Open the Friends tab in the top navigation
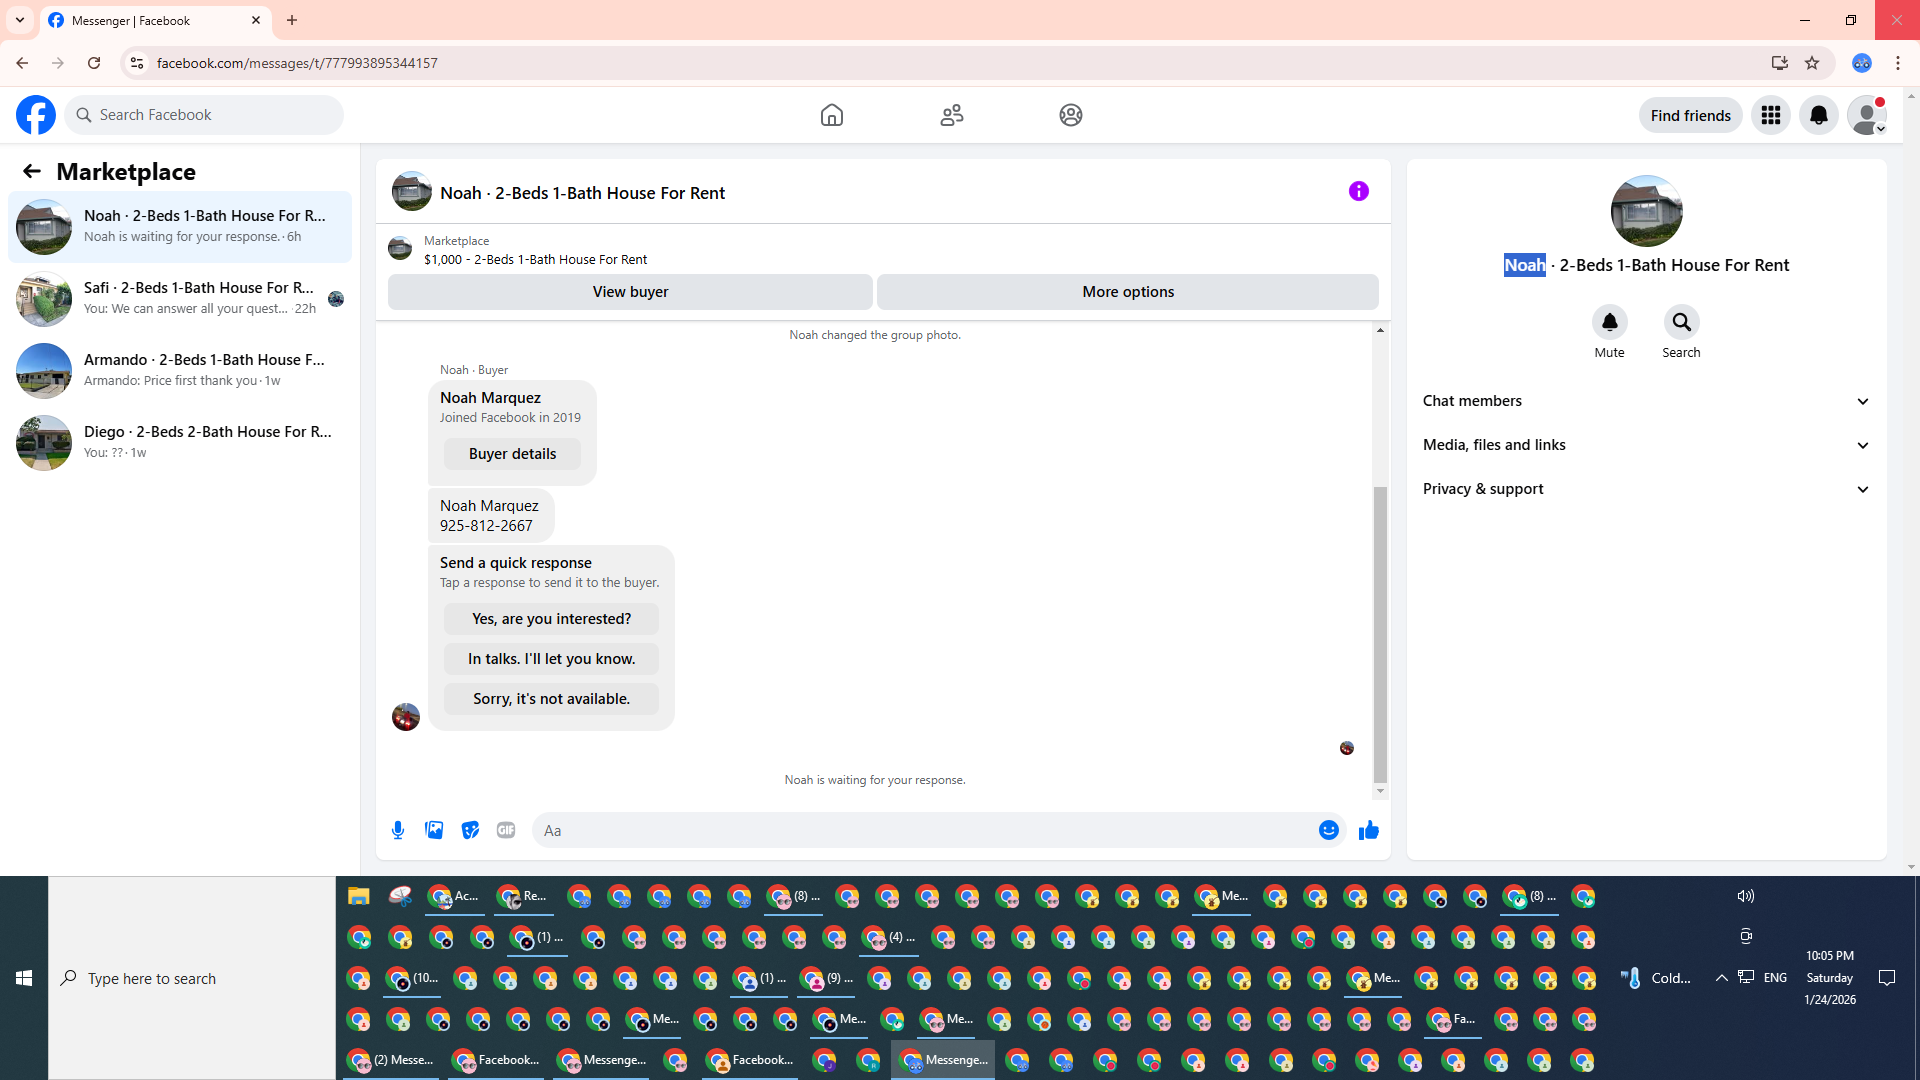1920x1080 pixels. [951, 115]
